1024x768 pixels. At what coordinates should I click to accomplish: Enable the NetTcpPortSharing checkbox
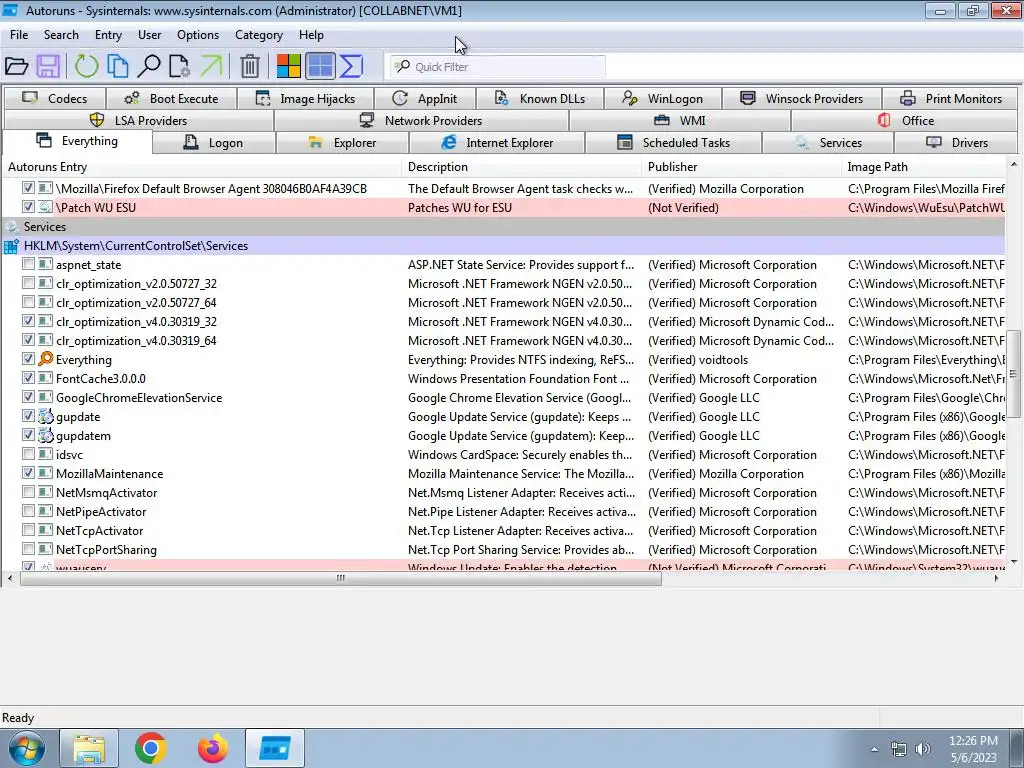tap(28, 549)
